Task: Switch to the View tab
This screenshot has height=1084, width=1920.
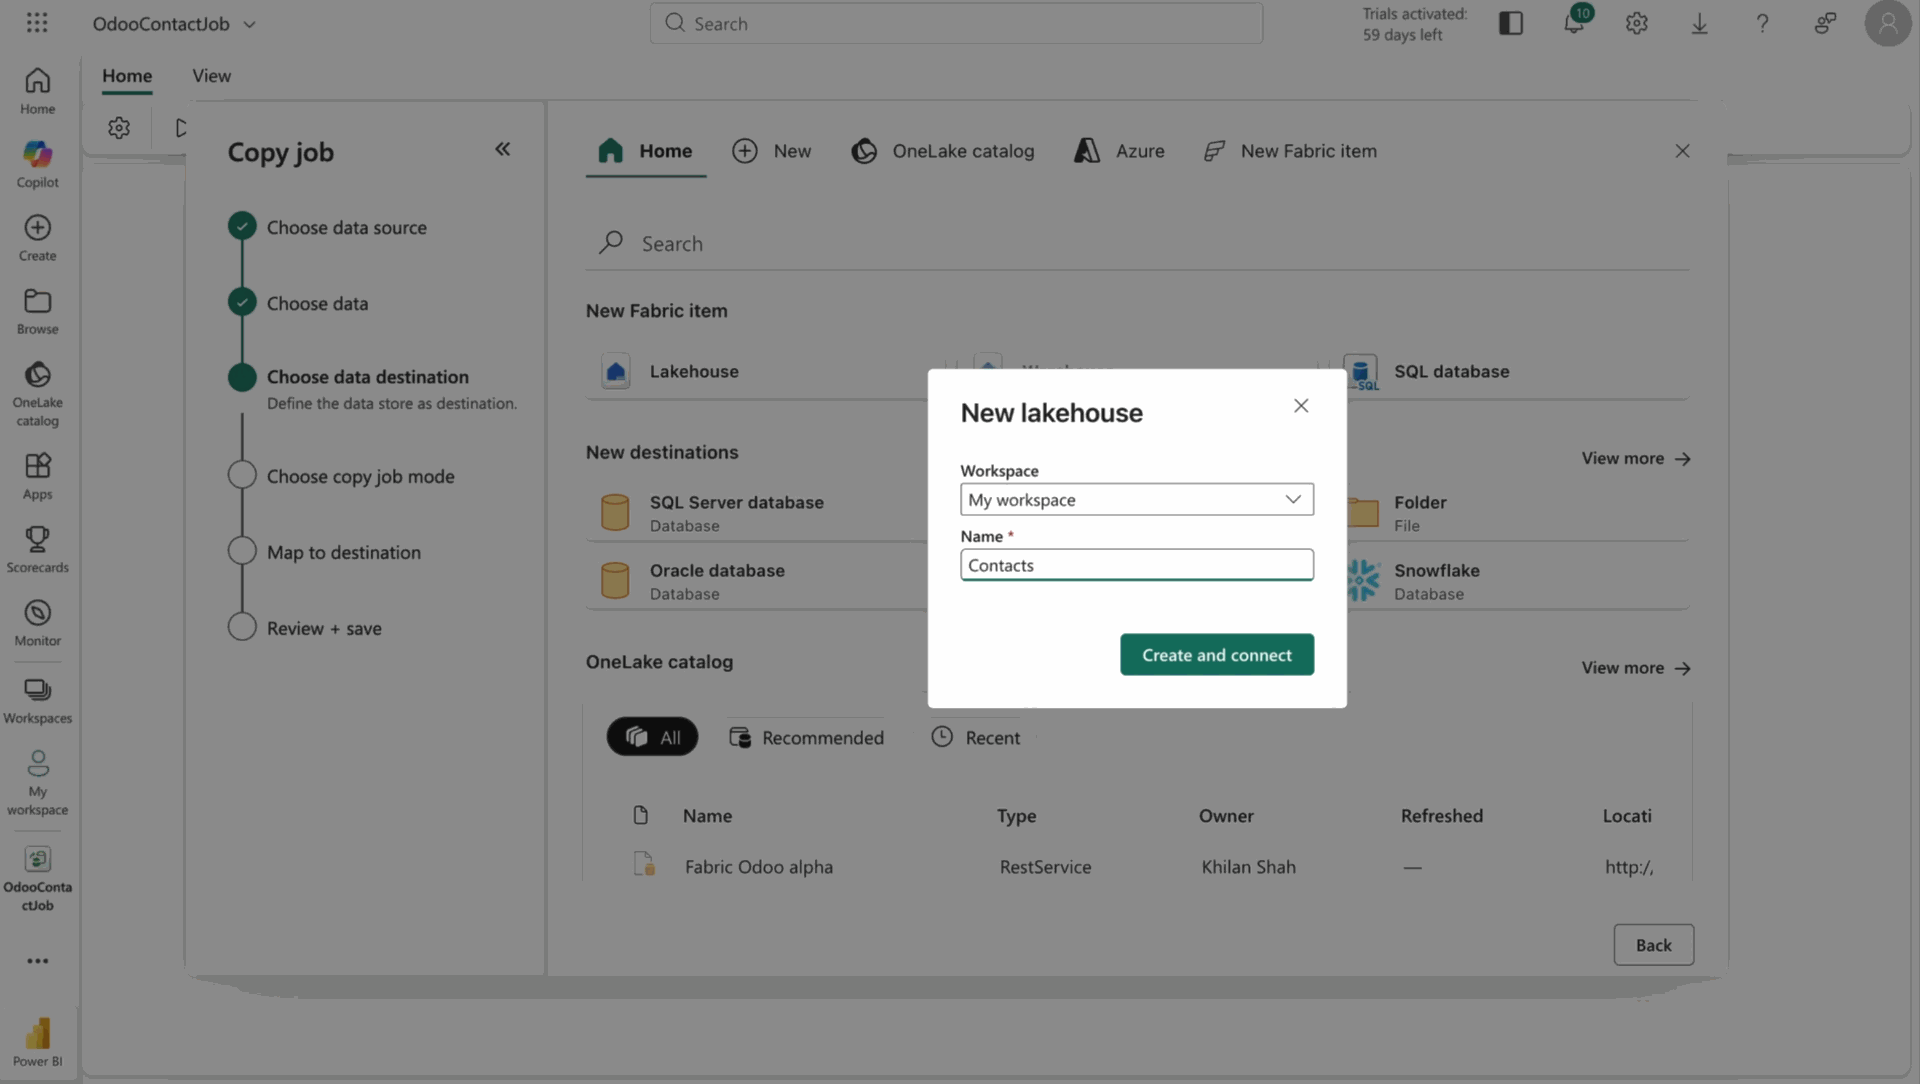Action: pos(211,76)
